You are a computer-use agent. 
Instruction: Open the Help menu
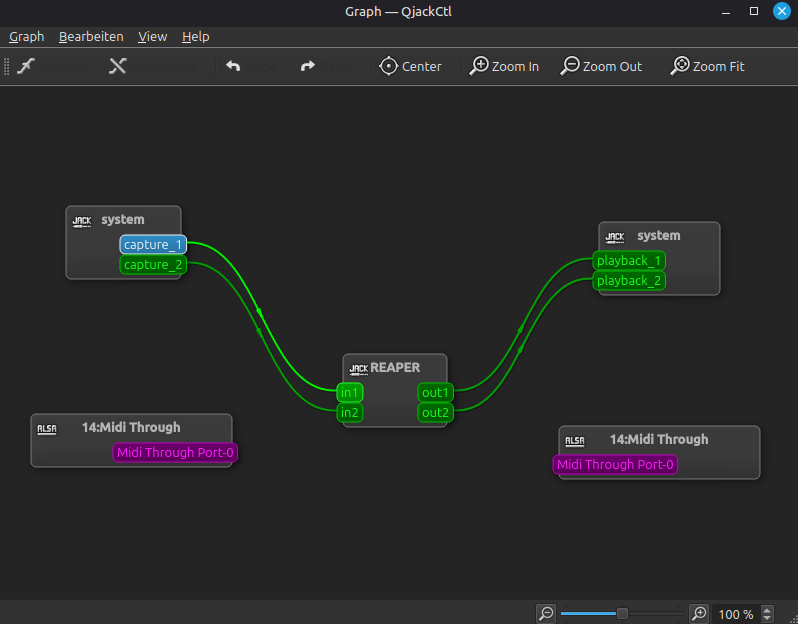[x=195, y=36]
